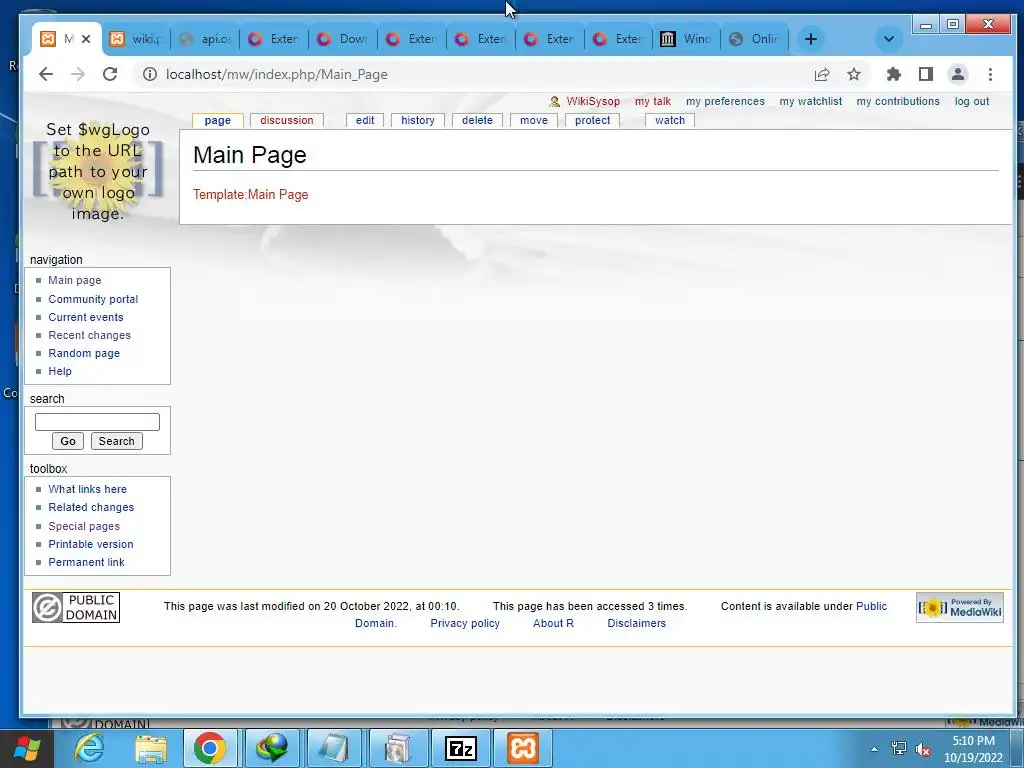1024x768 pixels.
Task: Open the my talk link
Action: click(x=652, y=101)
